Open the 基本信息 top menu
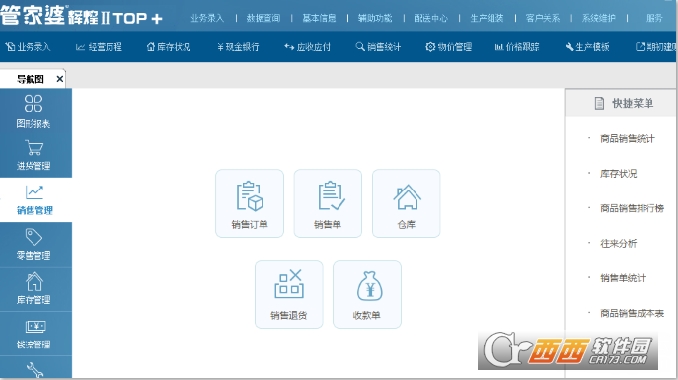This screenshot has height=380, width=678. [319, 18]
